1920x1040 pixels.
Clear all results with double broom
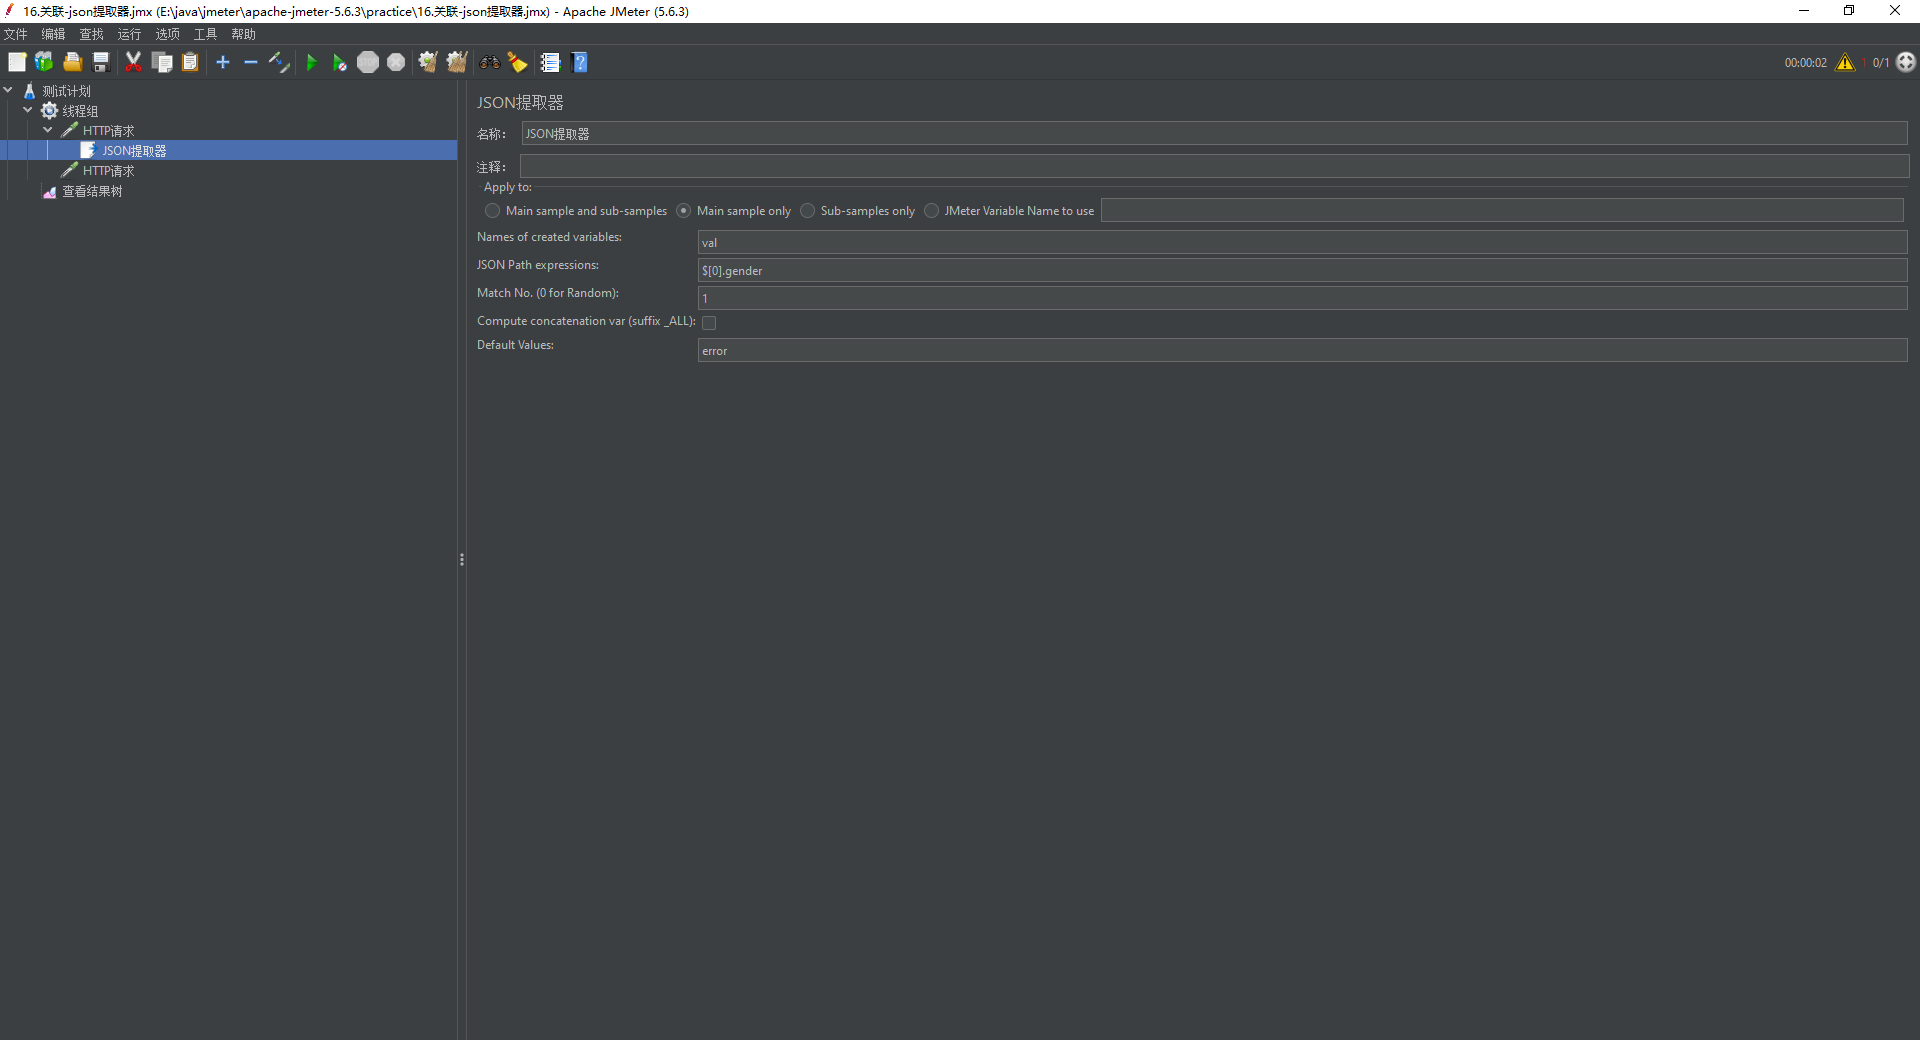coord(457,62)
